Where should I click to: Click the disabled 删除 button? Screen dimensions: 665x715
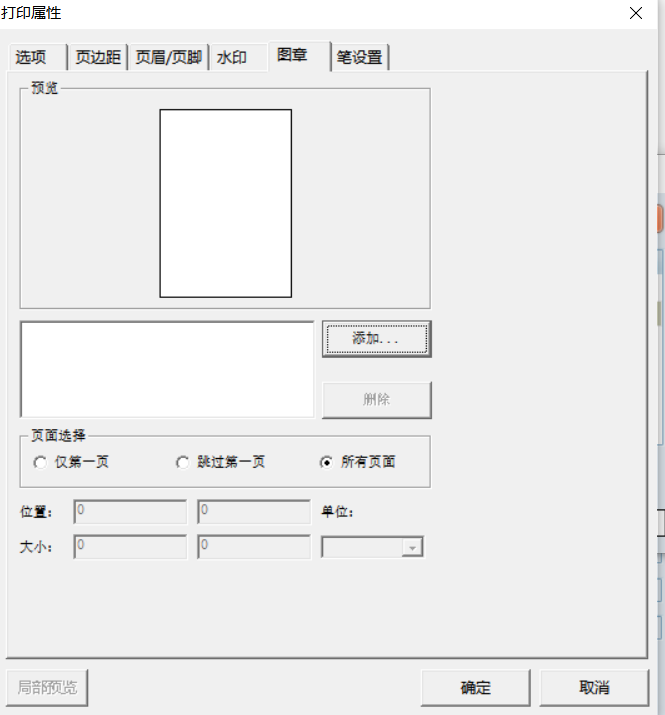[x=376, y=400]
